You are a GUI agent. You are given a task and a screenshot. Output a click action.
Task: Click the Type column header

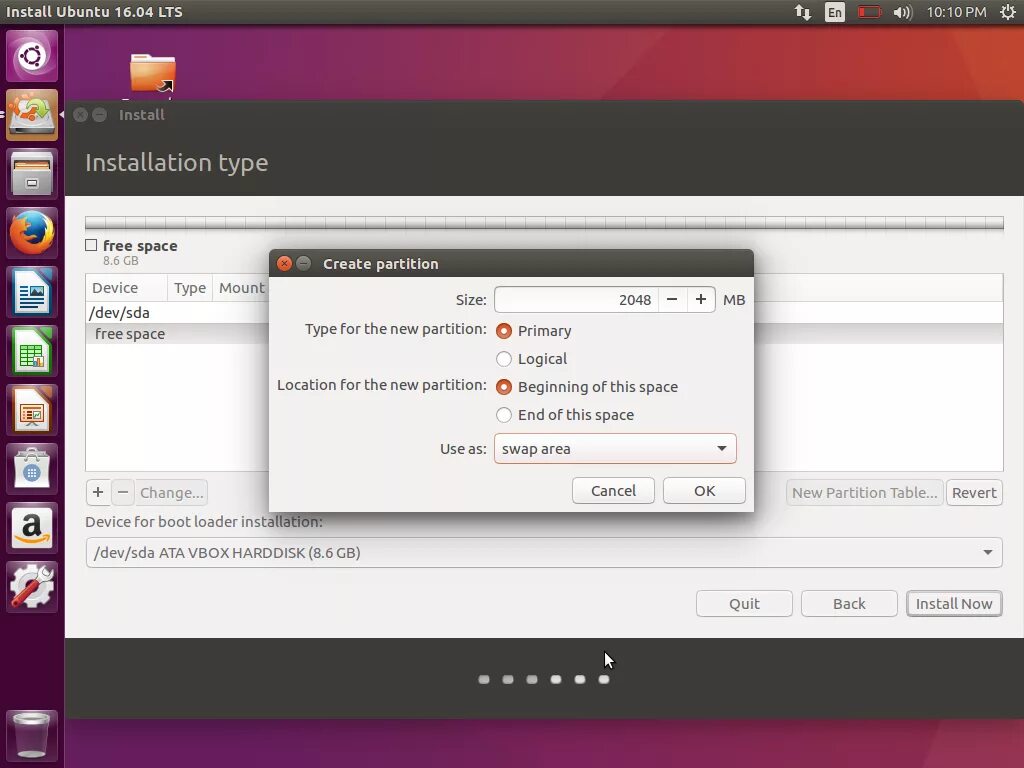tap(190, 288)
